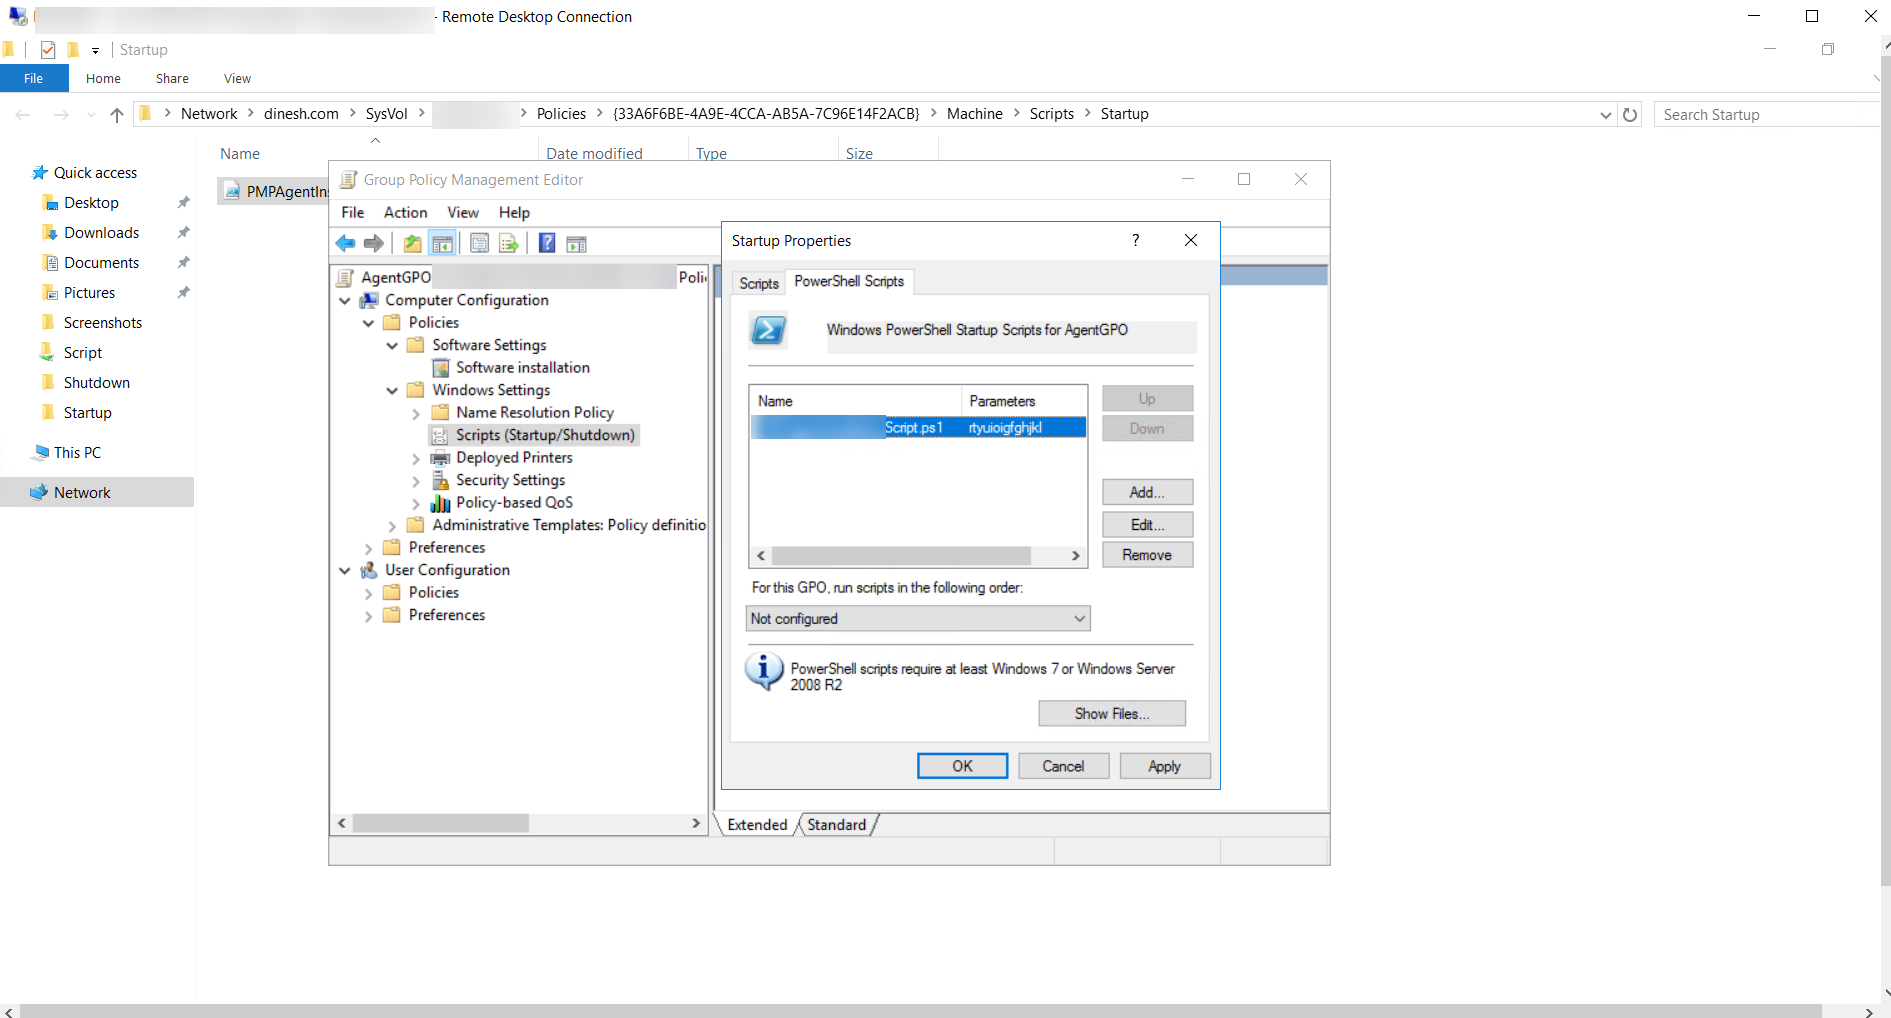The height and width of the screenshot is (1018, 1891).
Task: Open the Action menu in Group Policy editor
Action: [x=405, y=212]
